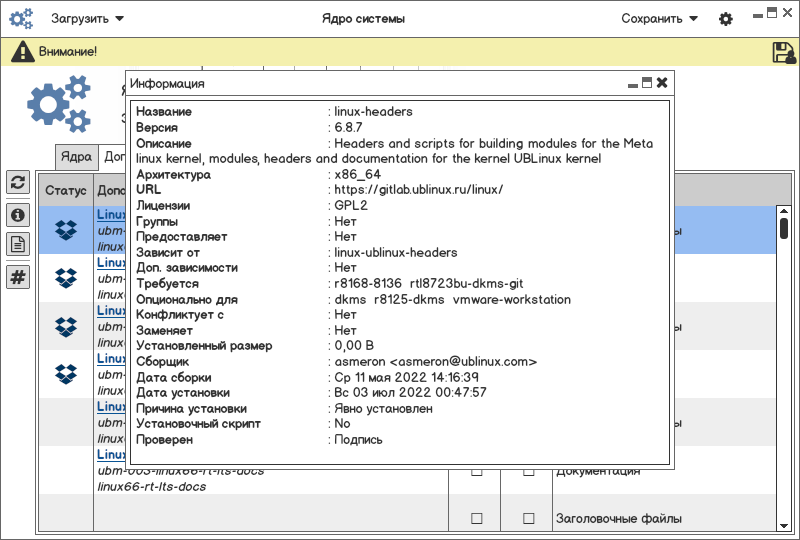Click the package status icon in fourth row
800x540 pixels.
[x=66, y=374]
